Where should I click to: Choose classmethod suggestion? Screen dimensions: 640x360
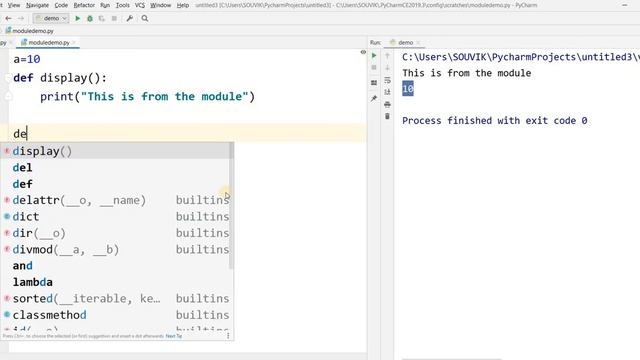click(x=117, y=315)
